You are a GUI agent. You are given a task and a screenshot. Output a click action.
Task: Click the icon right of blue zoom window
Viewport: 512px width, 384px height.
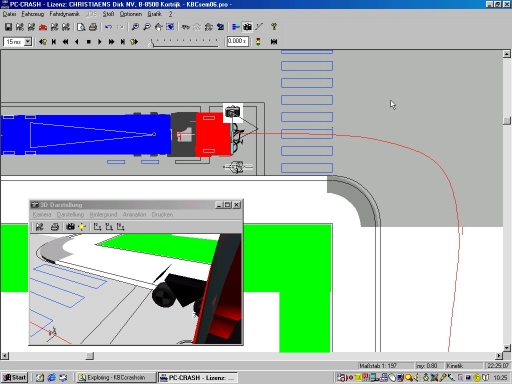(186, 27)
